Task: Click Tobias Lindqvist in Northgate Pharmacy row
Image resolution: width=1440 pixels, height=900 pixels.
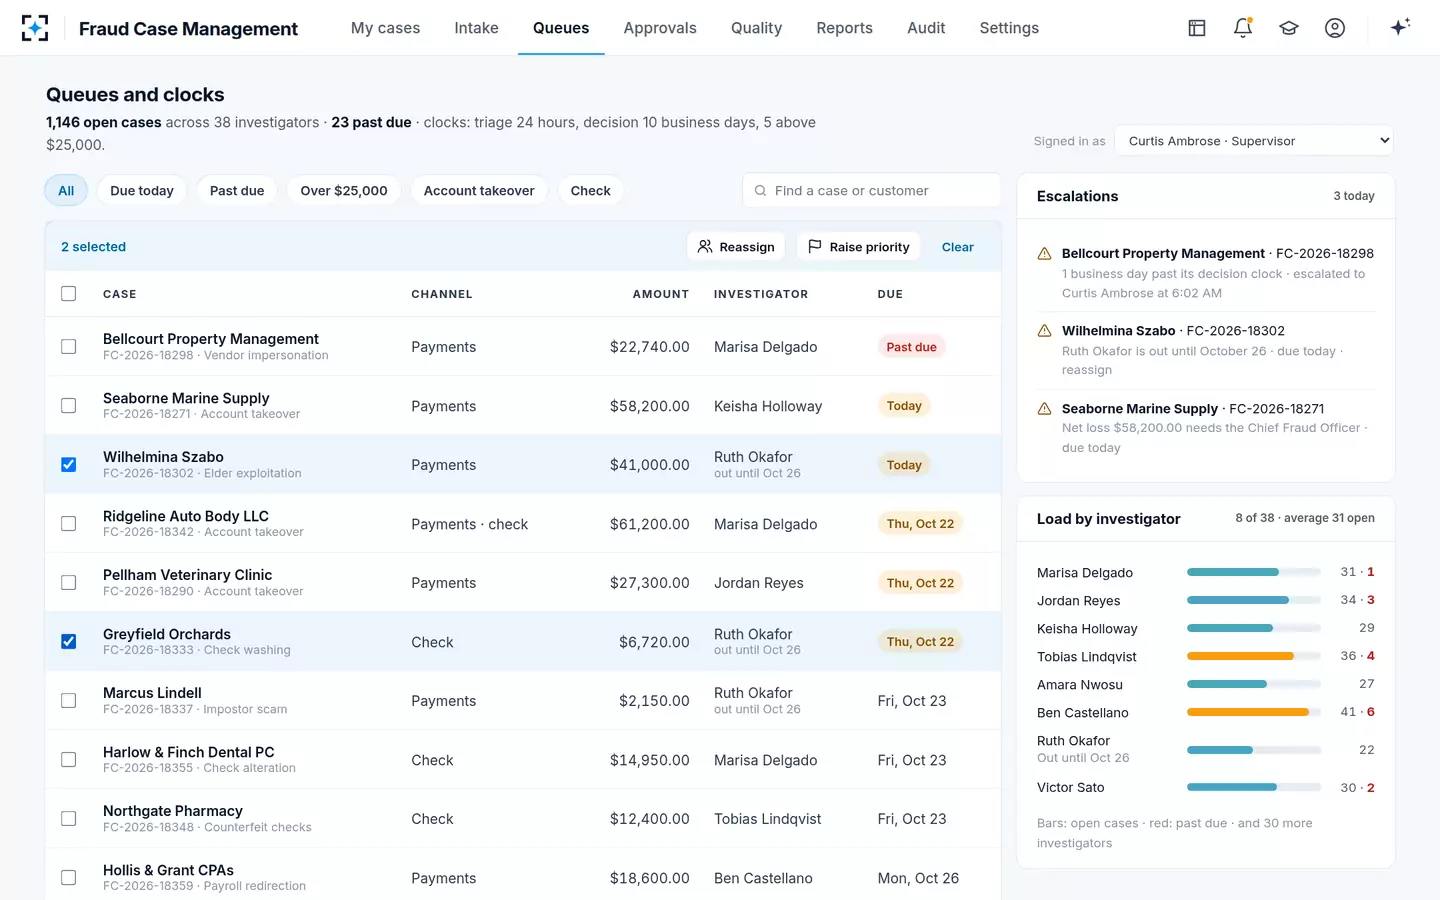Action: click(768, 819)
